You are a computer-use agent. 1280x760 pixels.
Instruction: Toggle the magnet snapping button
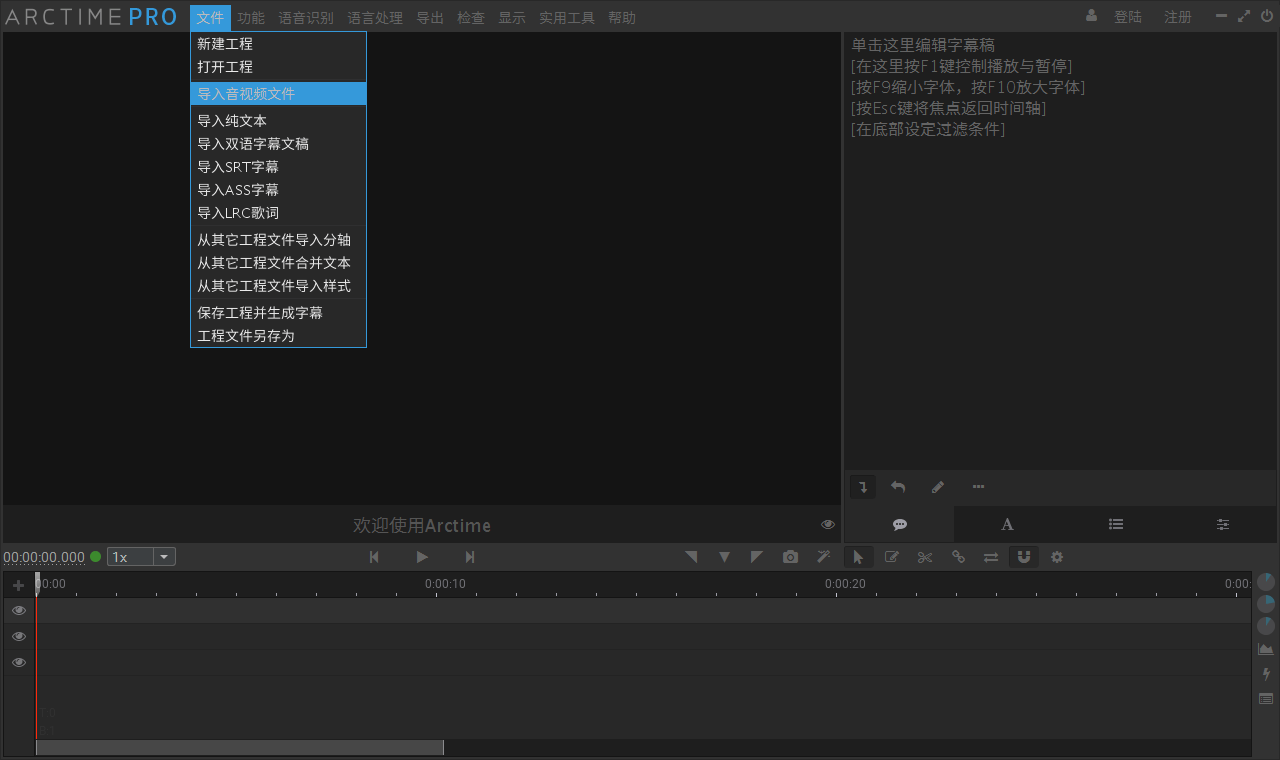point(1023,557)
